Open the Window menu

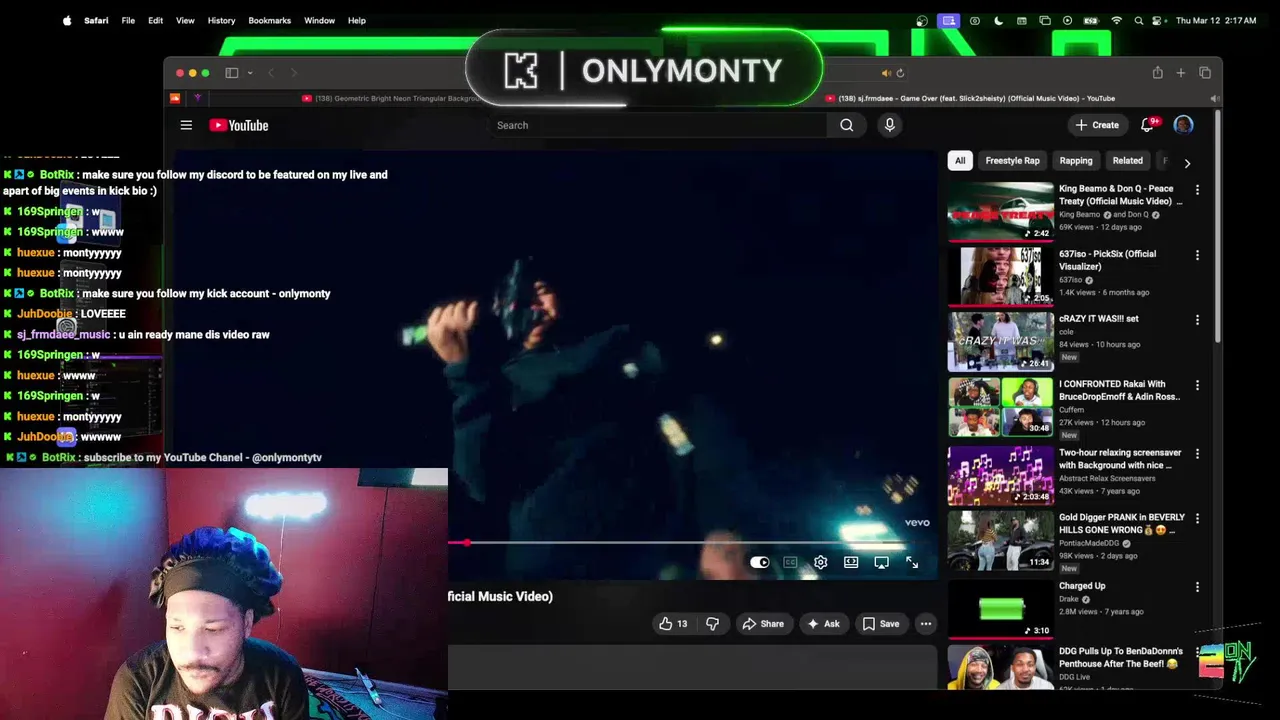click(319, 20)
